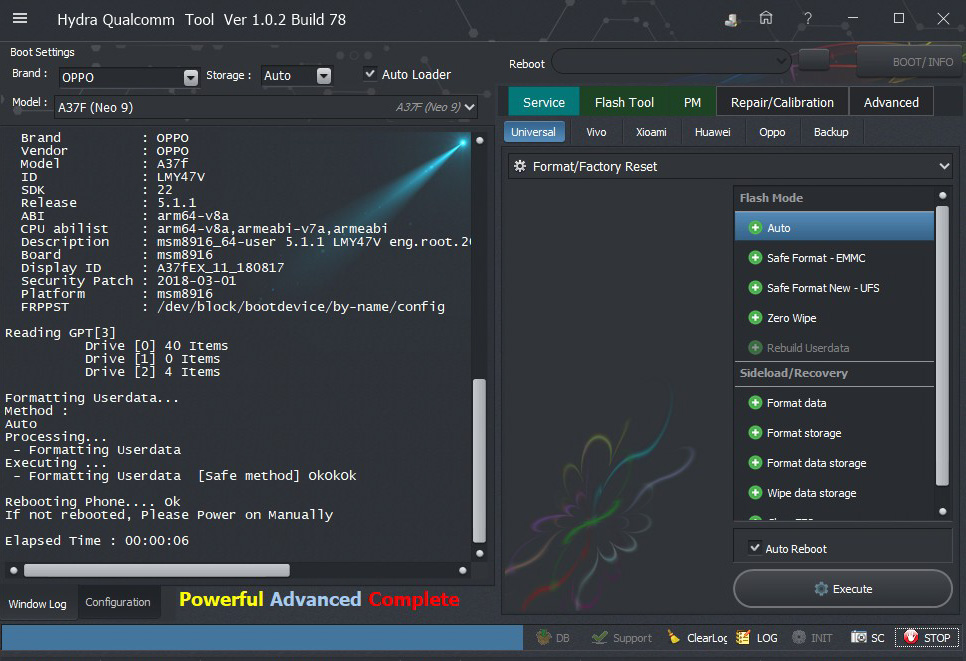Screen dimensions: 966x661
Task: Toggle the Auto Loader checkbox
Action: click(370, 74)
